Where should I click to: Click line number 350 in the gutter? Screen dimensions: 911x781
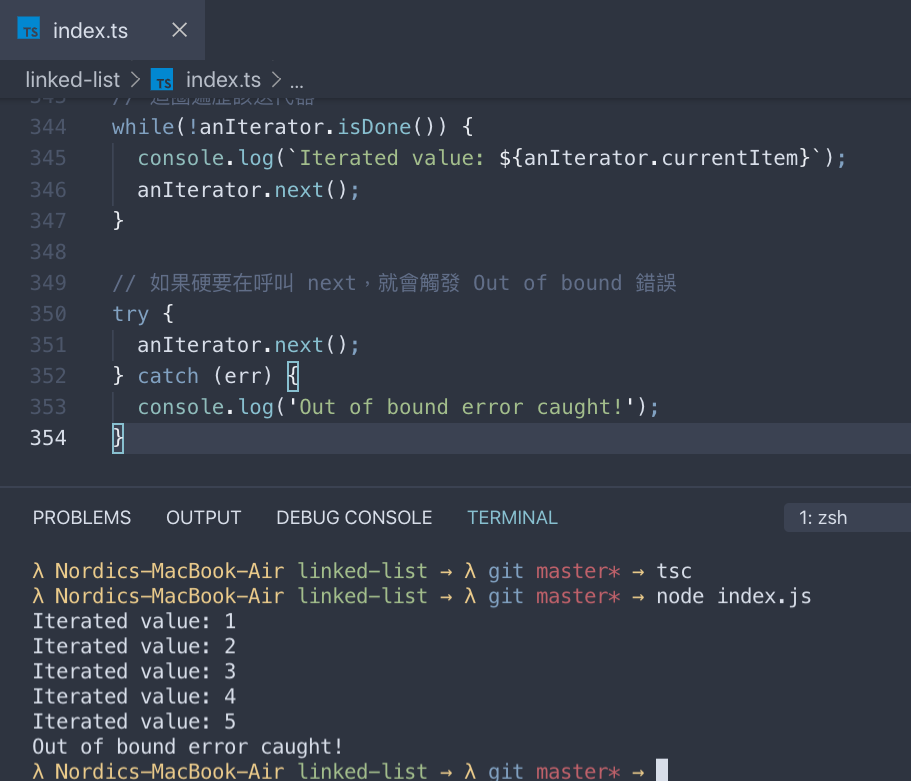[x=48, y=314]
